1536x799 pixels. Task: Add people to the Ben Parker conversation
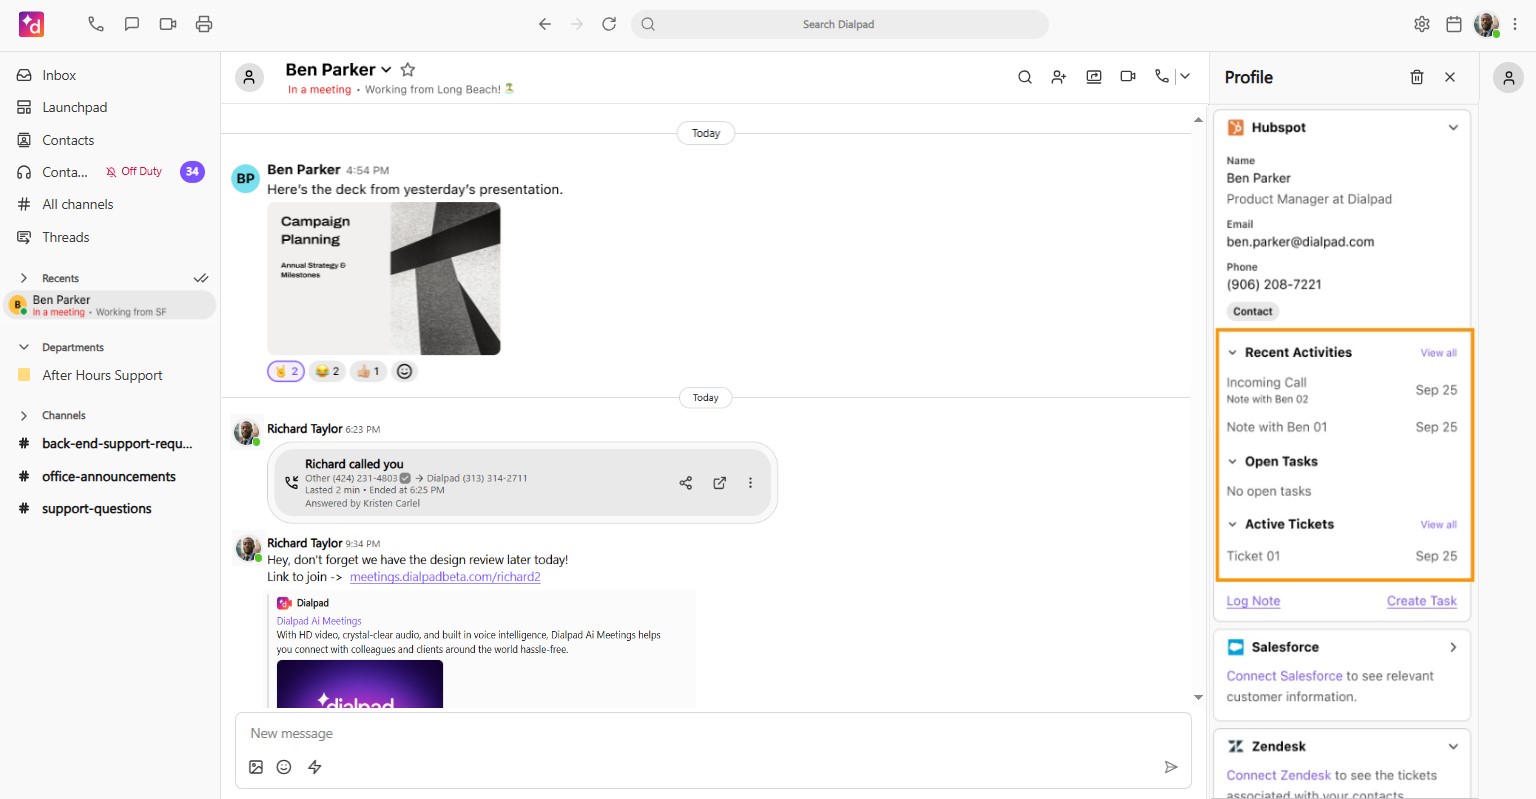[x=1059, y=77]
